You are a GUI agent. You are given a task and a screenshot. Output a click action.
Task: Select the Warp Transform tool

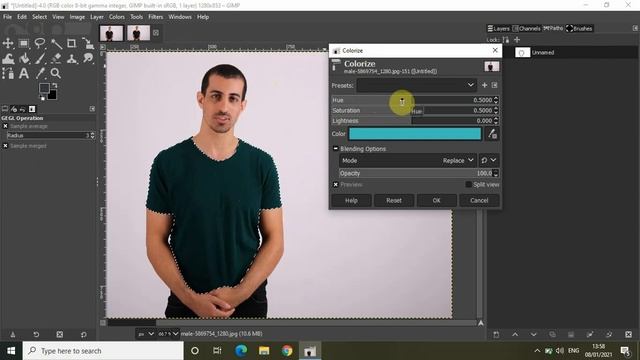(8, 58)
